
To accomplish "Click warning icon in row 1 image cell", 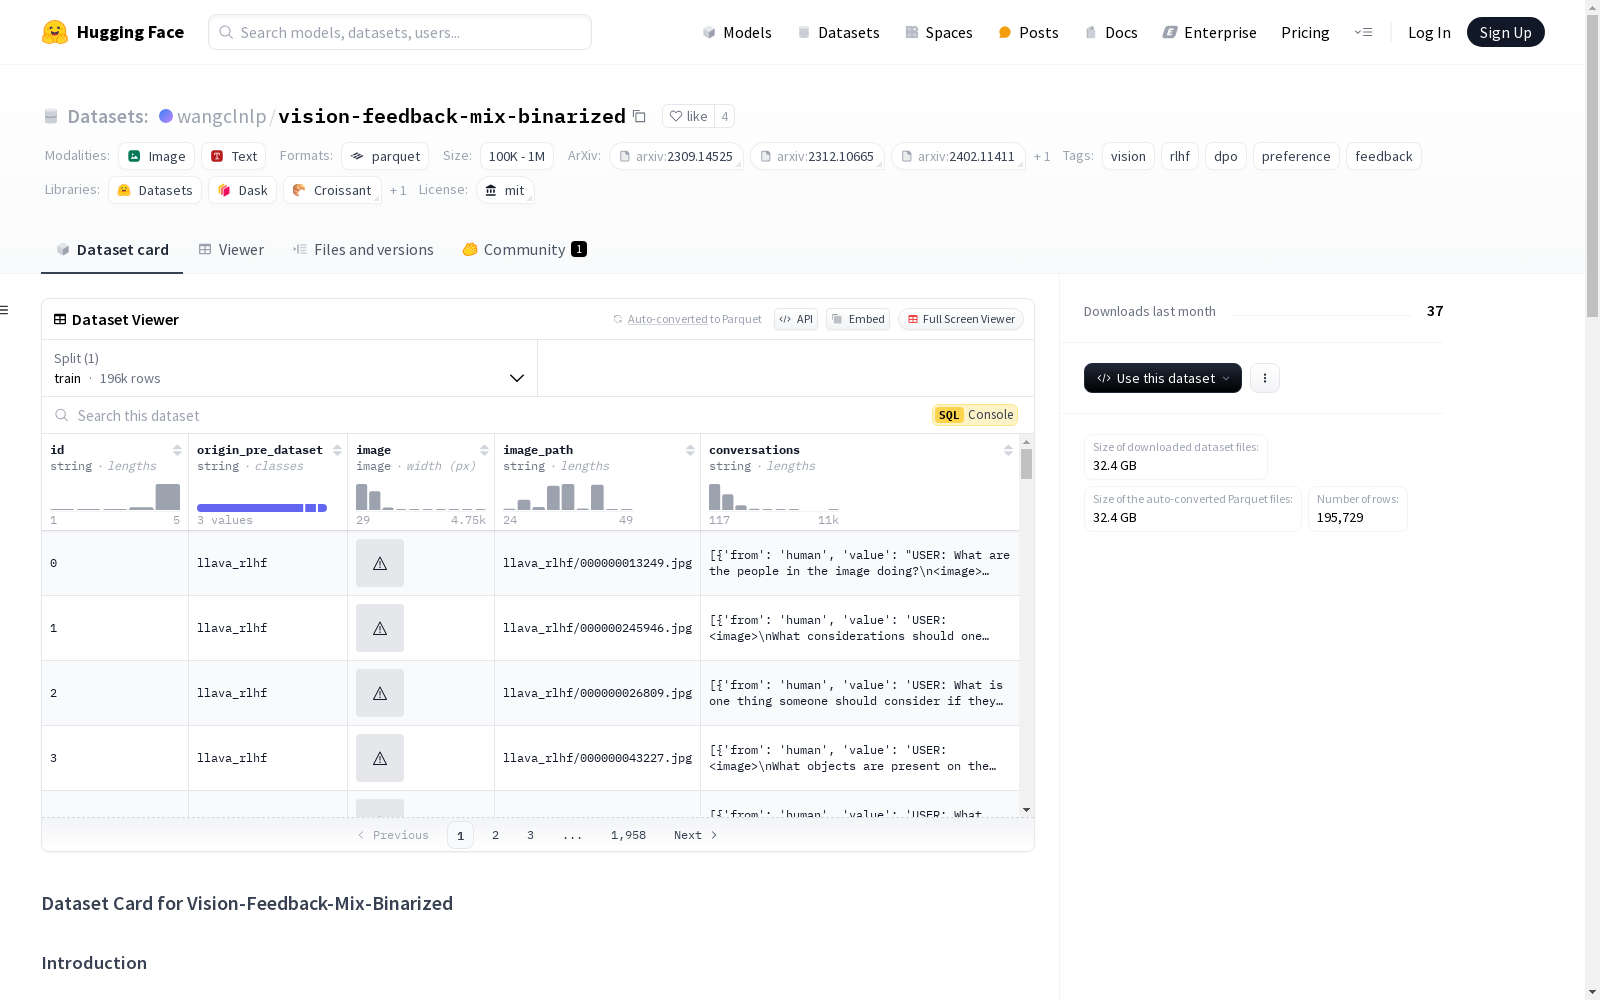I will [380, 628].
